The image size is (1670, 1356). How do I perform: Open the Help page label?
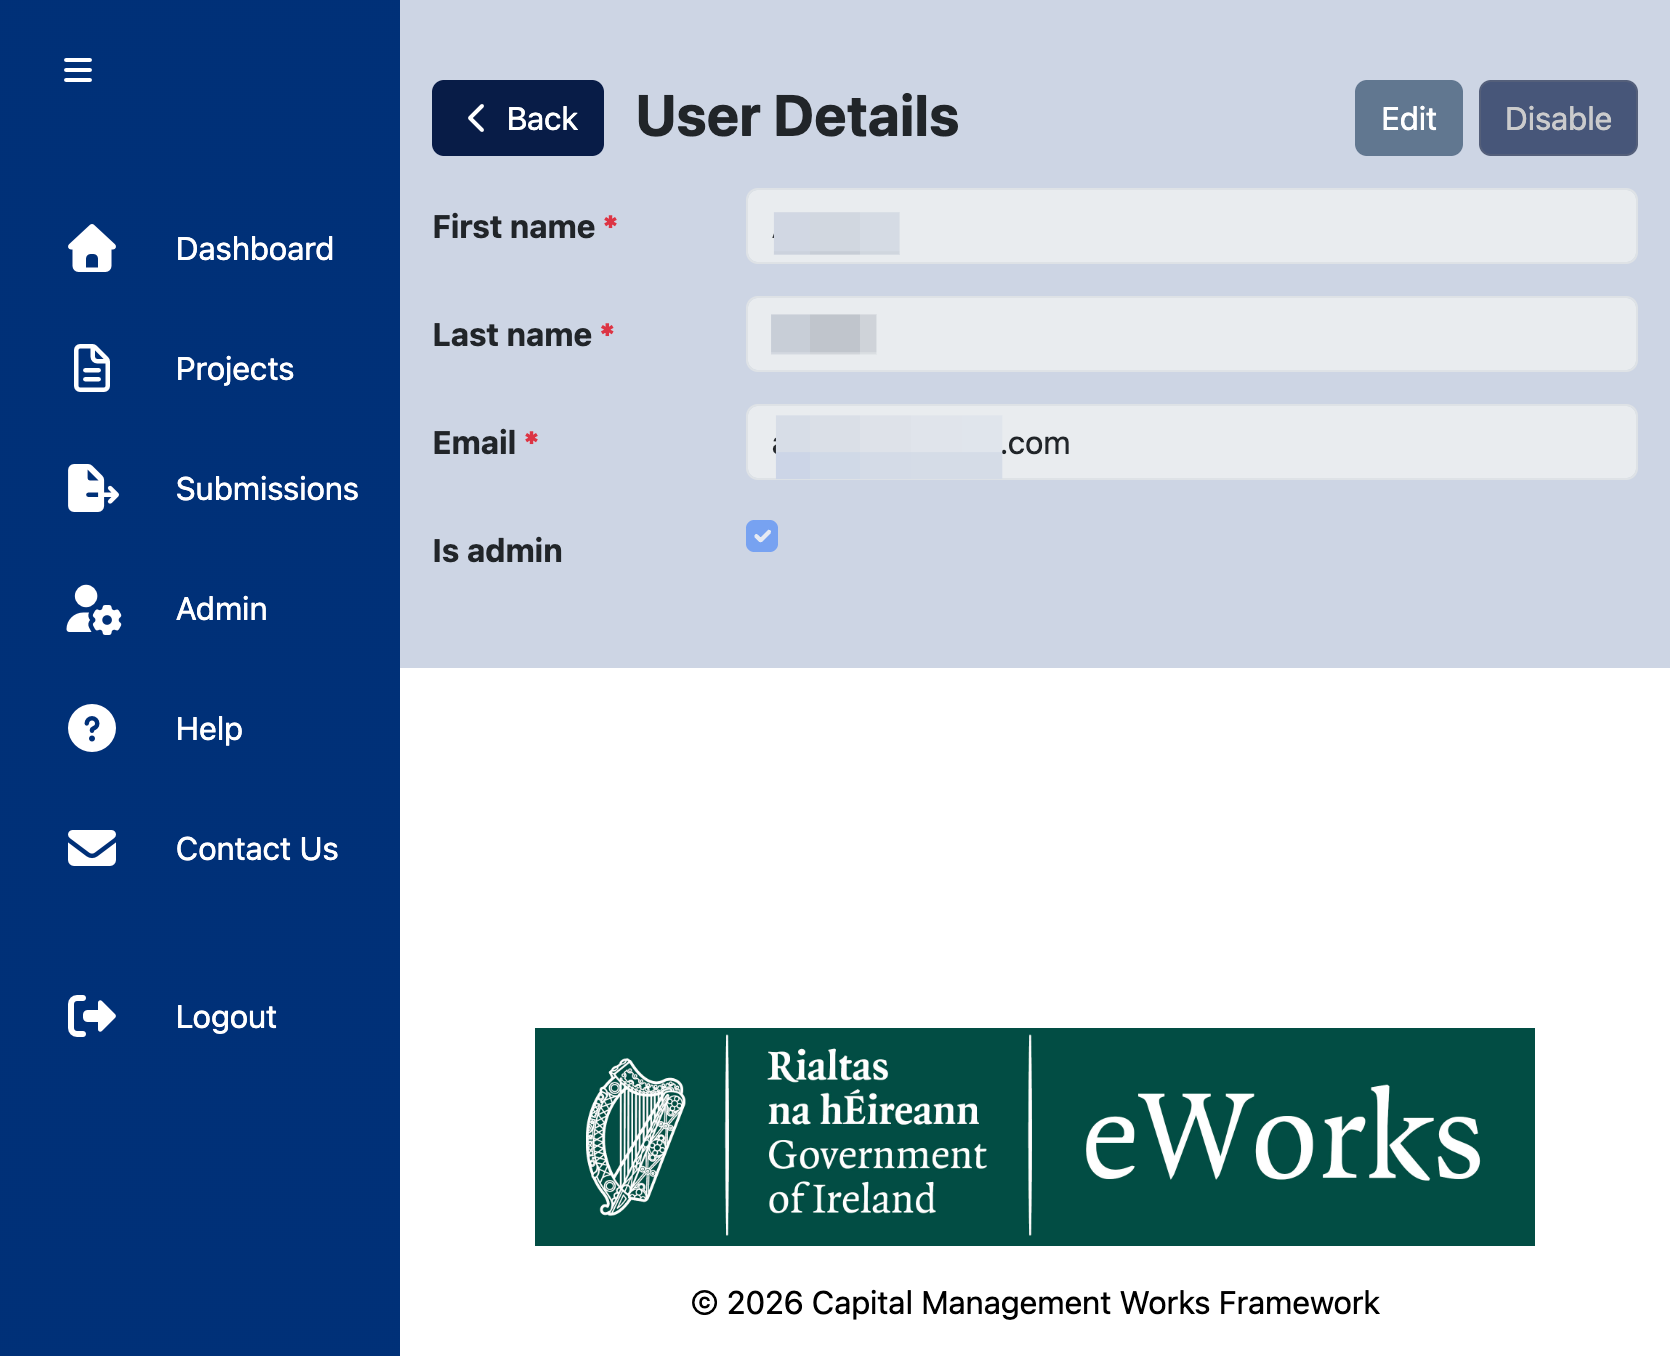pyautogui.click(x=209, y=729)
